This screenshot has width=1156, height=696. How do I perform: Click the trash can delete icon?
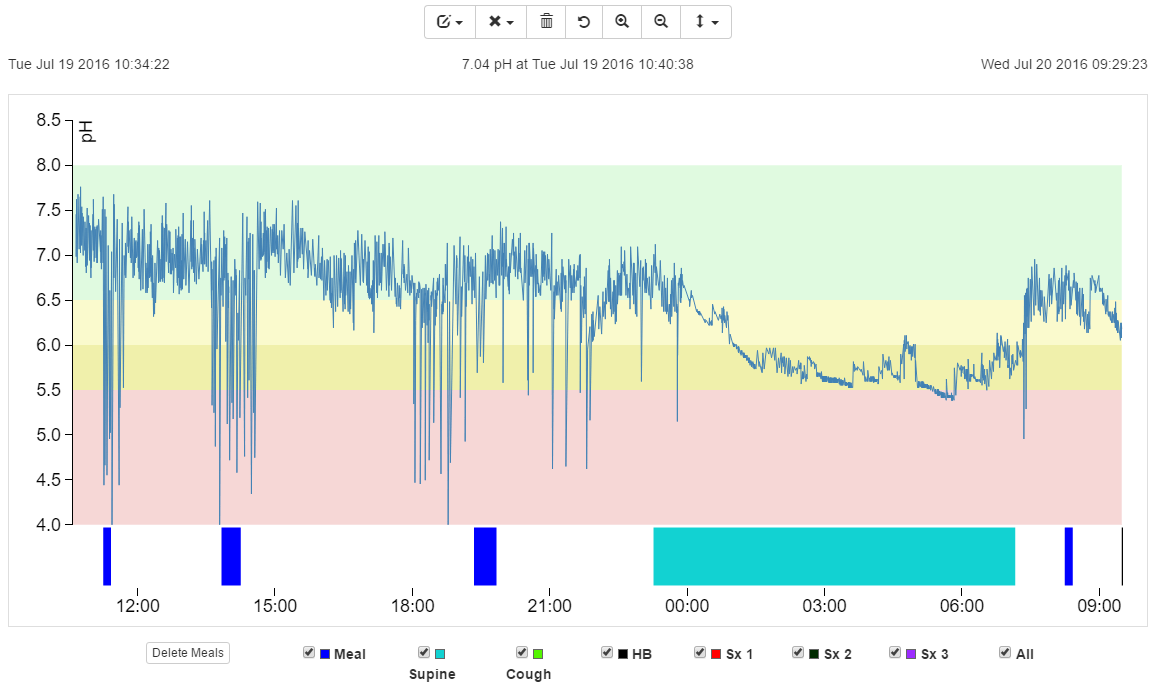[546, 22]
